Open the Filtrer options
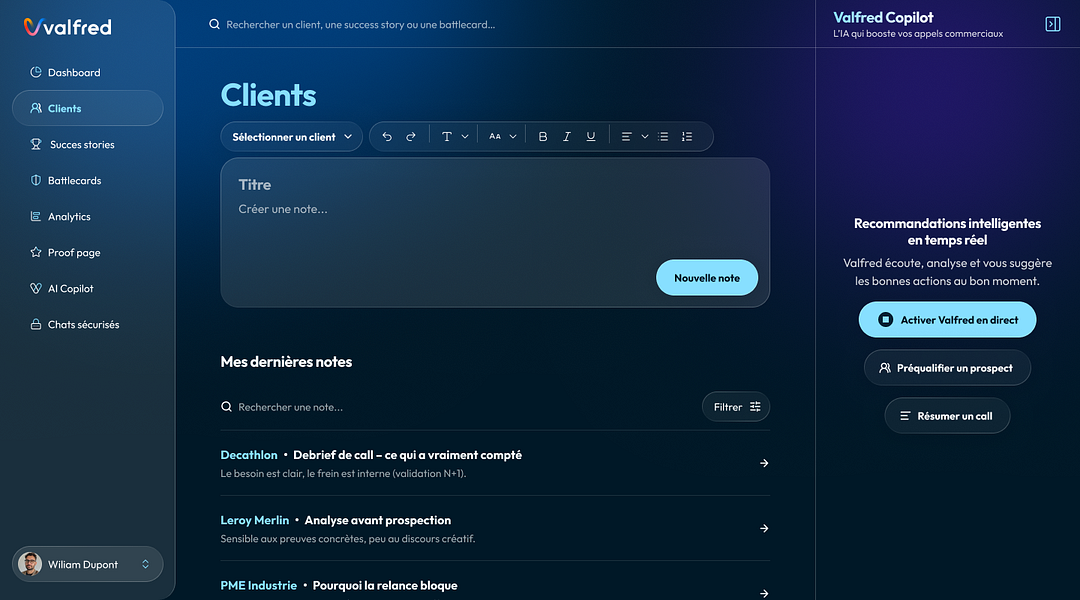The image size is (1080, 600). pos(736,406)
